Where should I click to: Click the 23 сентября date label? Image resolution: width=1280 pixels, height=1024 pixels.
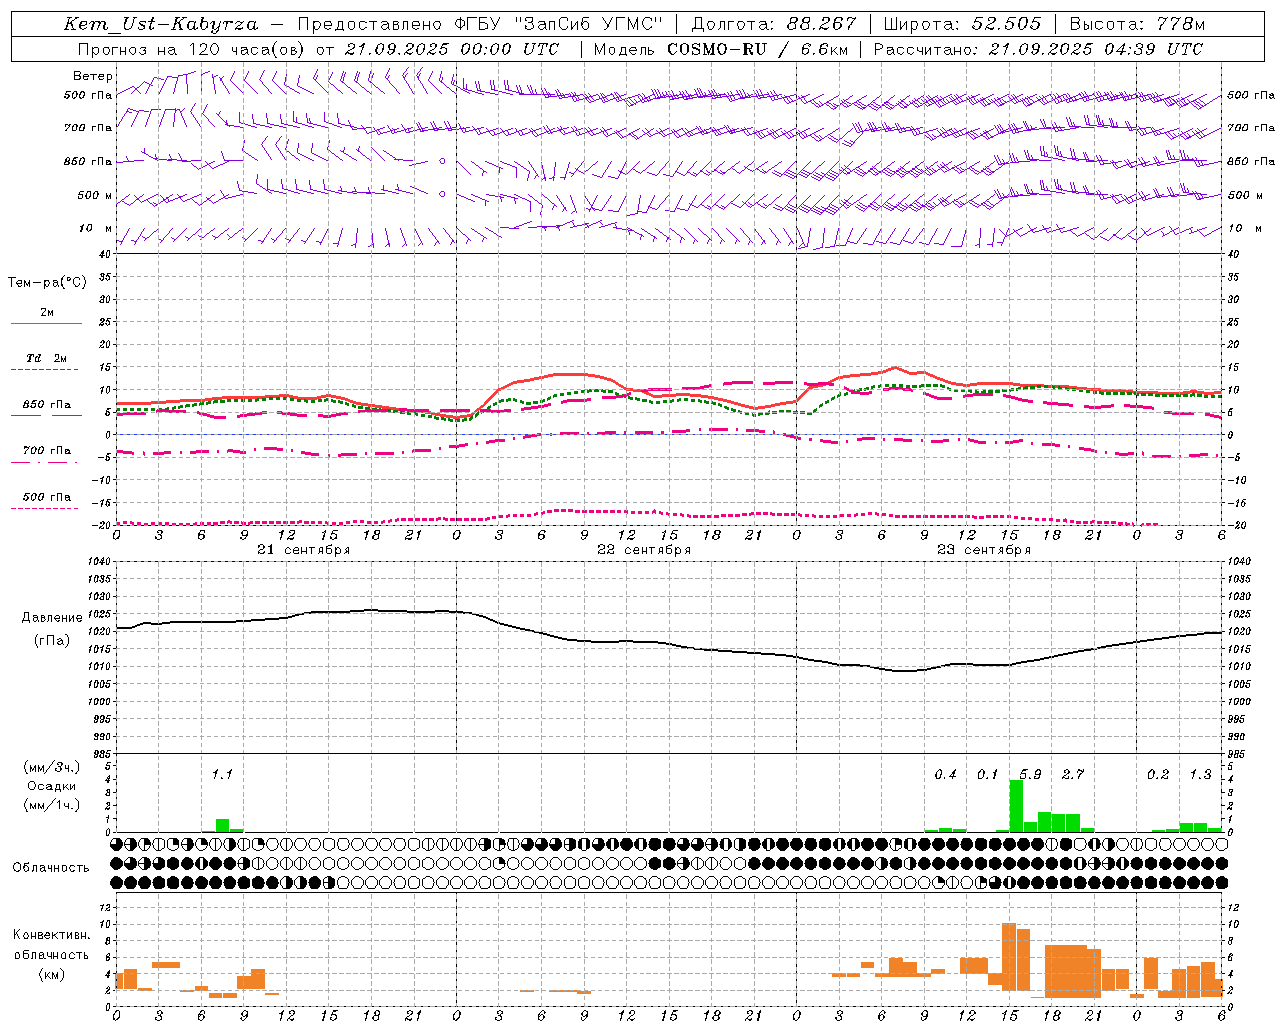984,550
